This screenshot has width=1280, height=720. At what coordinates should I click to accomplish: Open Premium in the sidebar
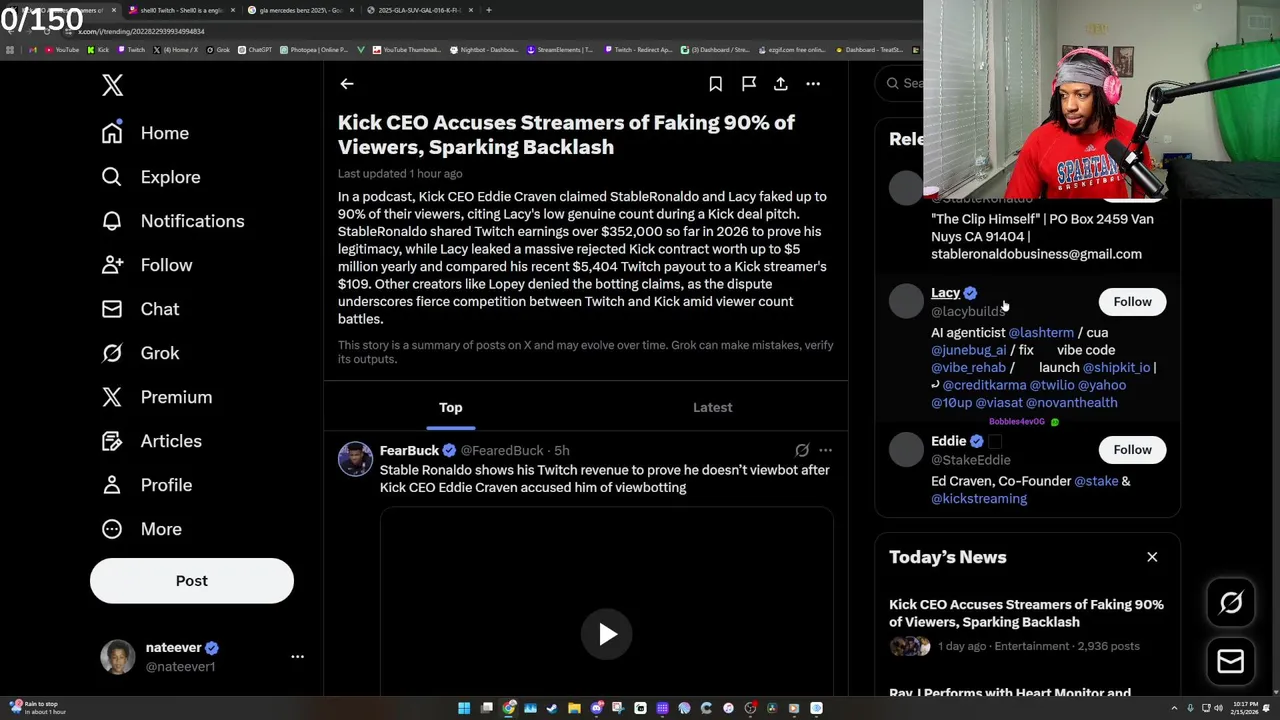pos(157,397)
